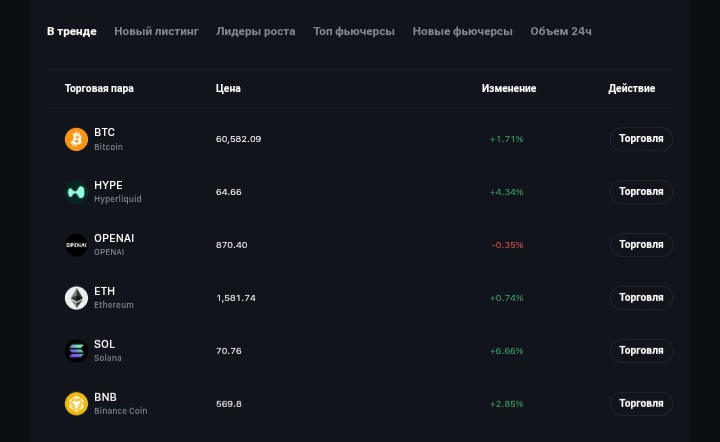Click the Ethereum coin logo
Screen dimensions: 720x442
tap(76, 298)
